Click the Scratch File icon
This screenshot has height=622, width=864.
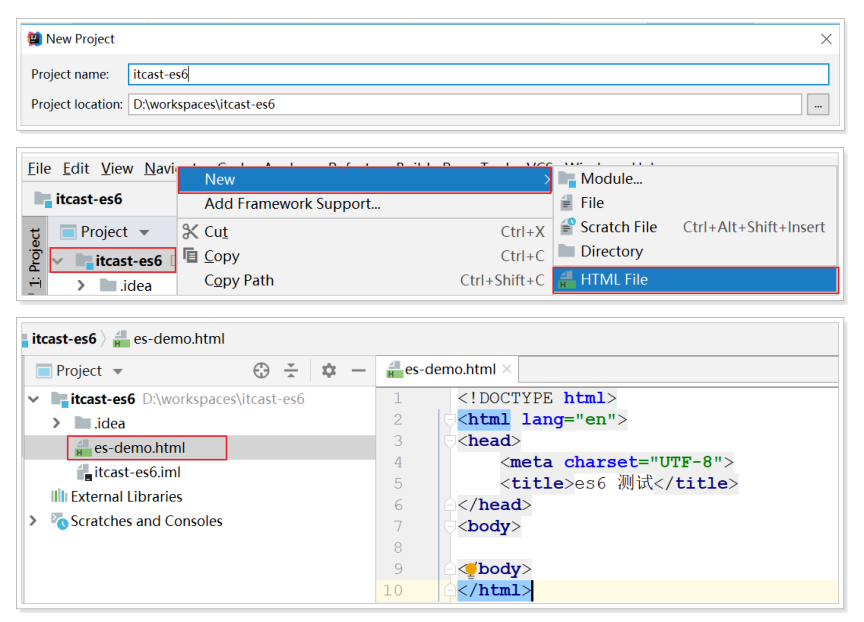(568, 226)
